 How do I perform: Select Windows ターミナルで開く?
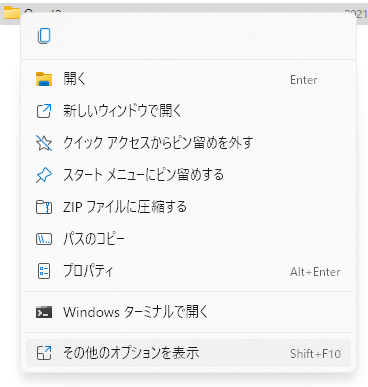coord(188,312)
